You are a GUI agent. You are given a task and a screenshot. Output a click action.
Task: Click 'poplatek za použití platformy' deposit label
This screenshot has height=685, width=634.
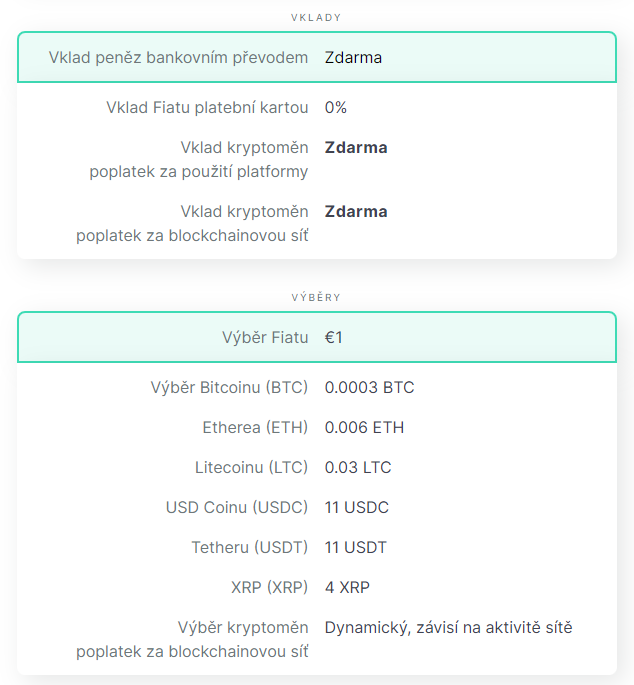coord(198,171)
